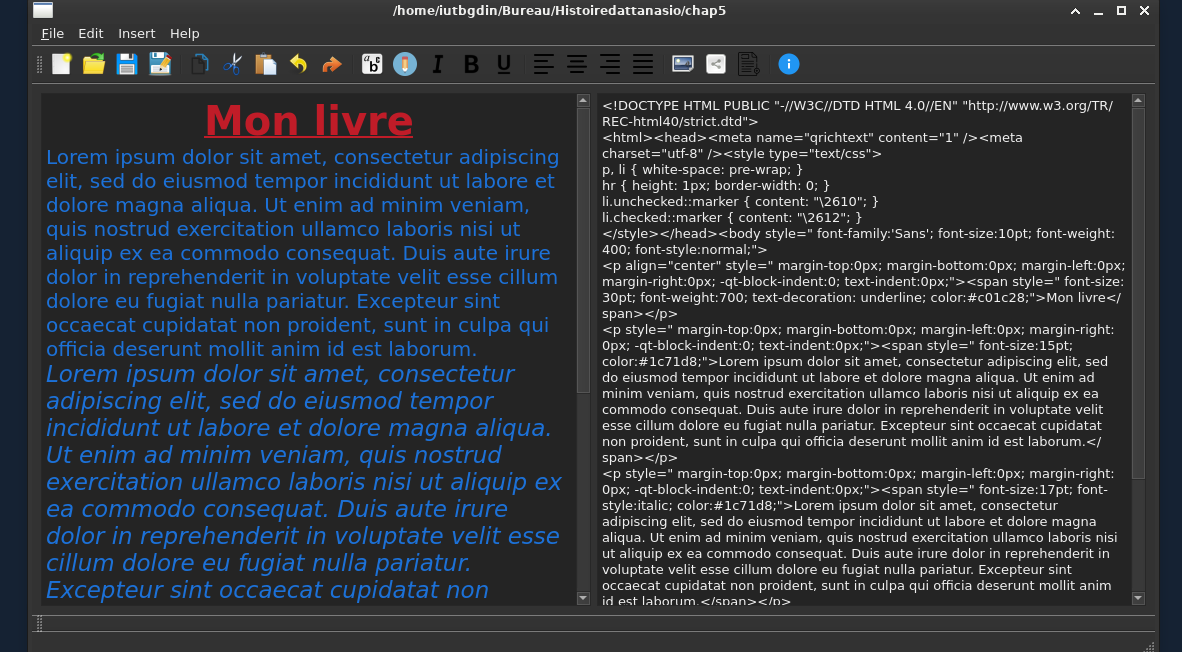Image resolution: width=1182 pixels, height=652 pixels.
Task: Toggle bold formatting
Action: tap(471, 64)
